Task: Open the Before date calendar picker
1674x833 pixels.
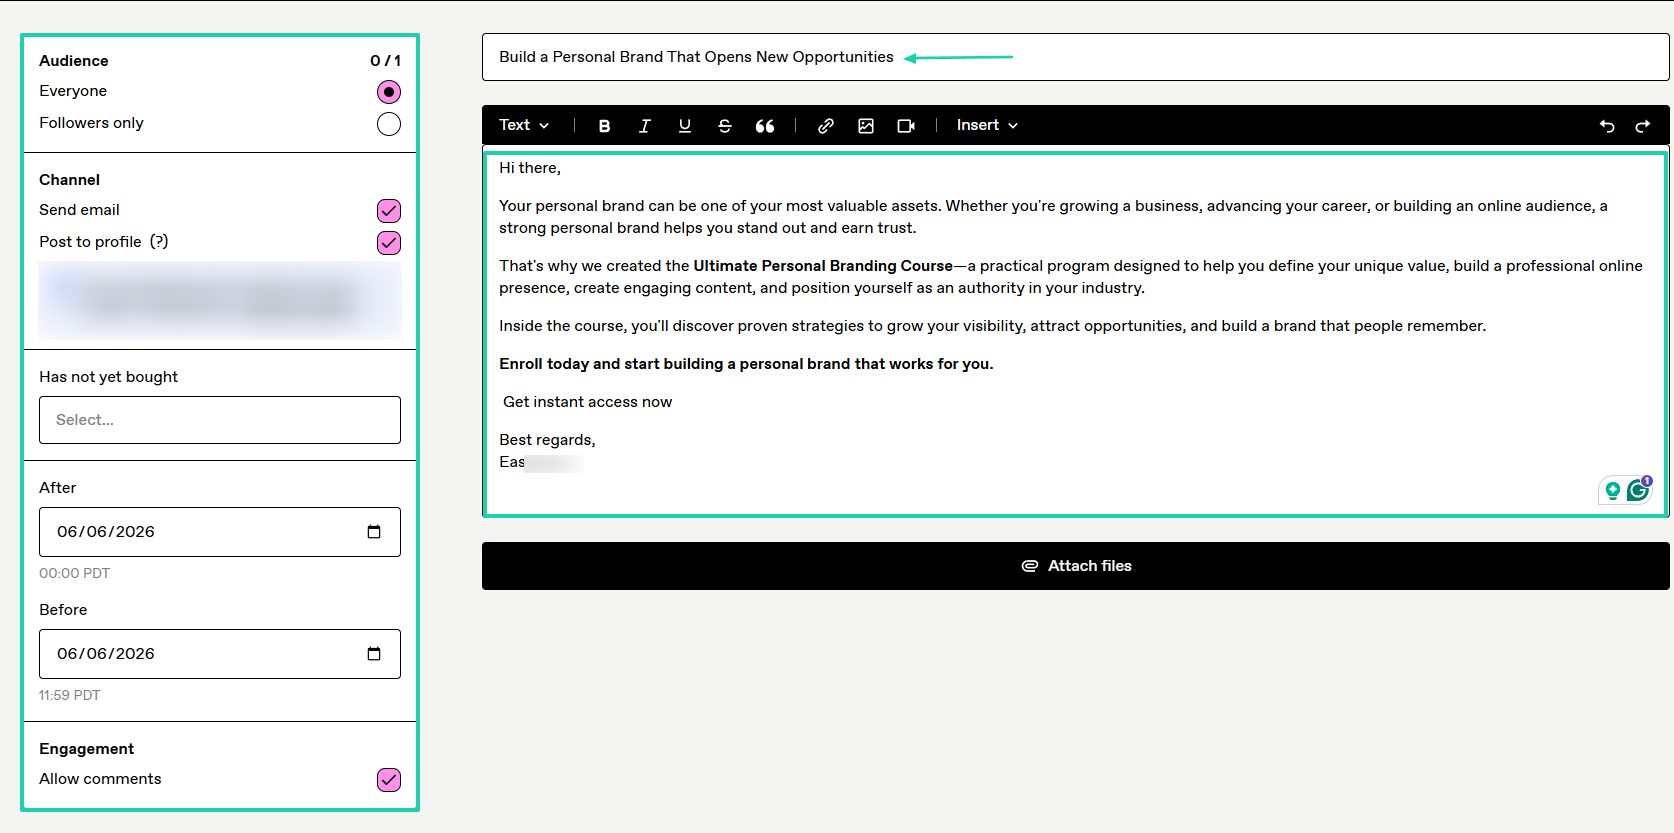Action: tap(374, 654)
